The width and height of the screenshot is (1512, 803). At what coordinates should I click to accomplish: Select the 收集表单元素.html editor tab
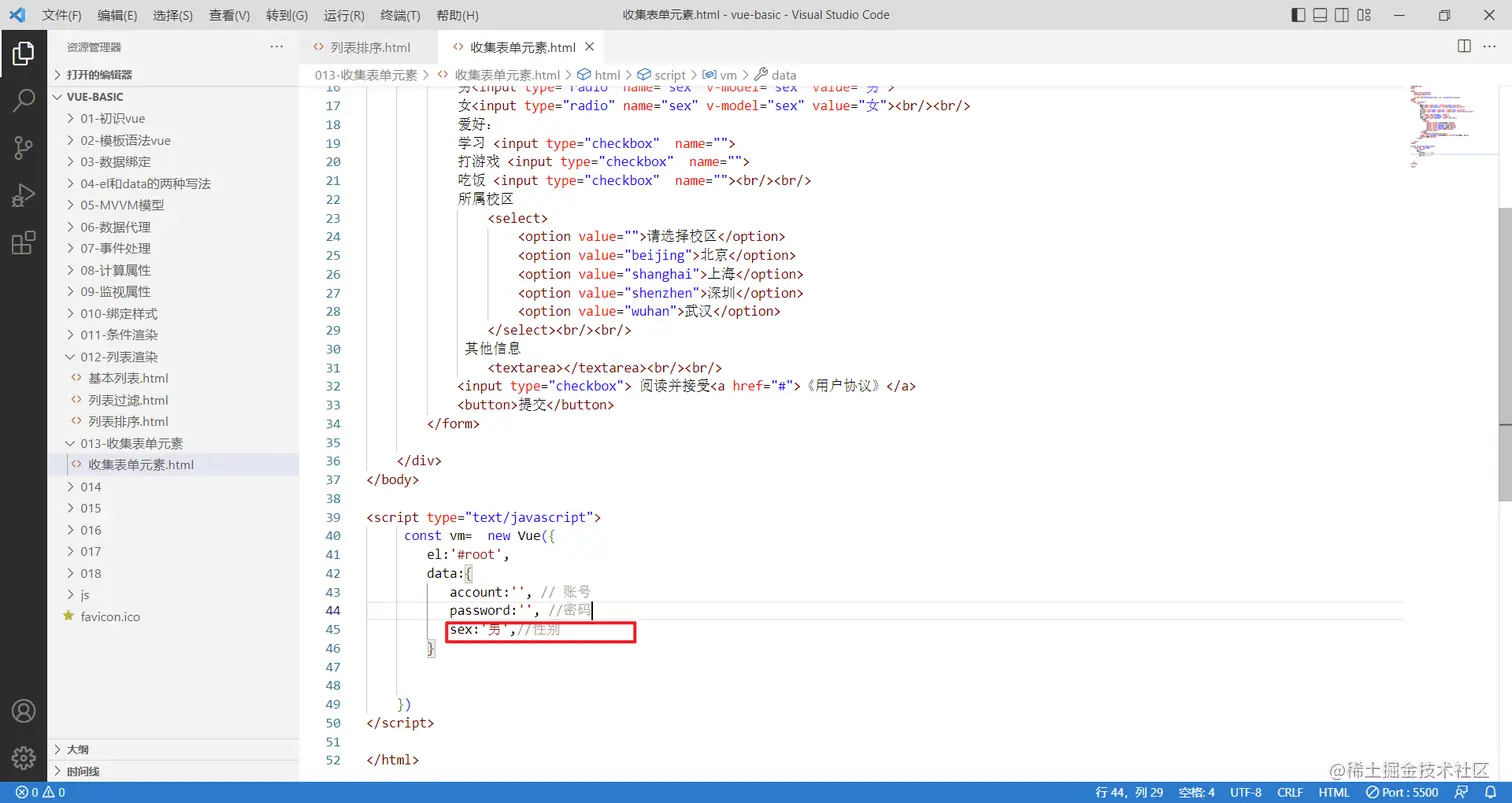[x=521, y=47]
